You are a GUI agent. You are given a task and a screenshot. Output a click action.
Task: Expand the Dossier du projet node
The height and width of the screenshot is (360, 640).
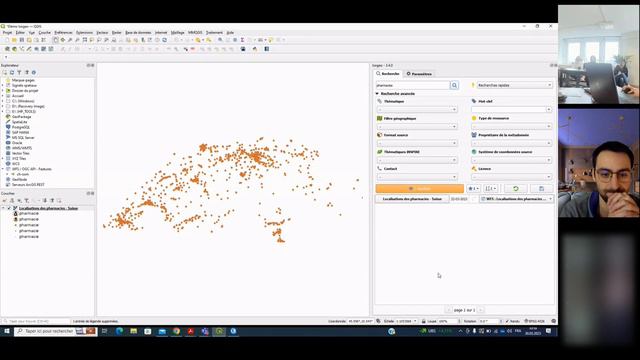pos(2,91)
